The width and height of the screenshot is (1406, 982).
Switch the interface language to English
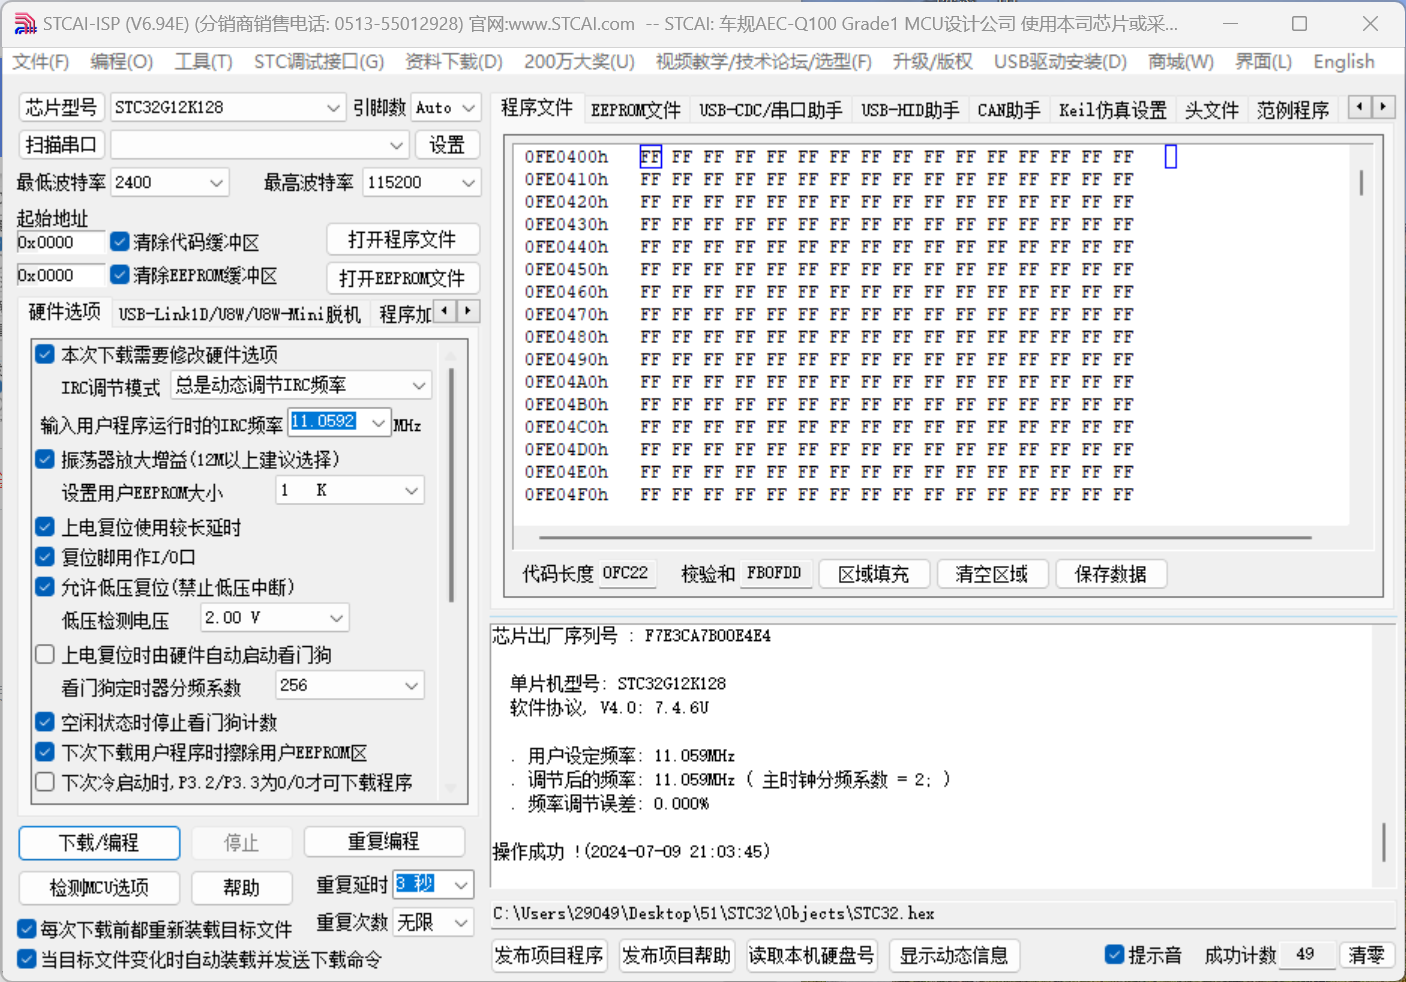(x=1344, y=62)
